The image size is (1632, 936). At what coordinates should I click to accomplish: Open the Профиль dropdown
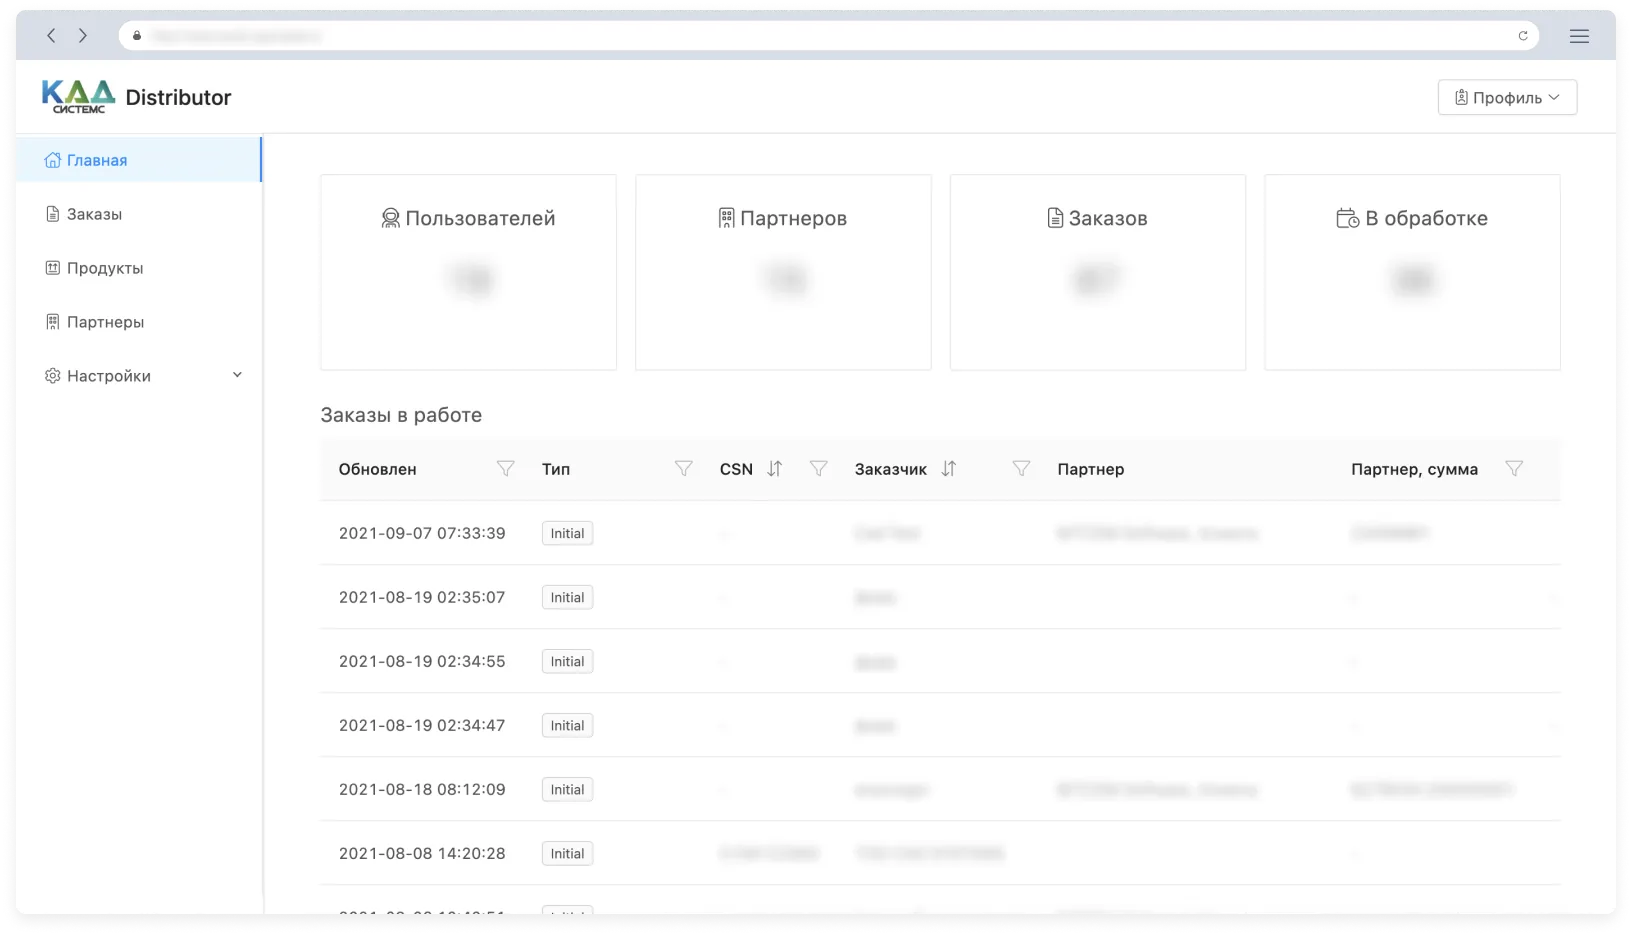click(1507, 97)
